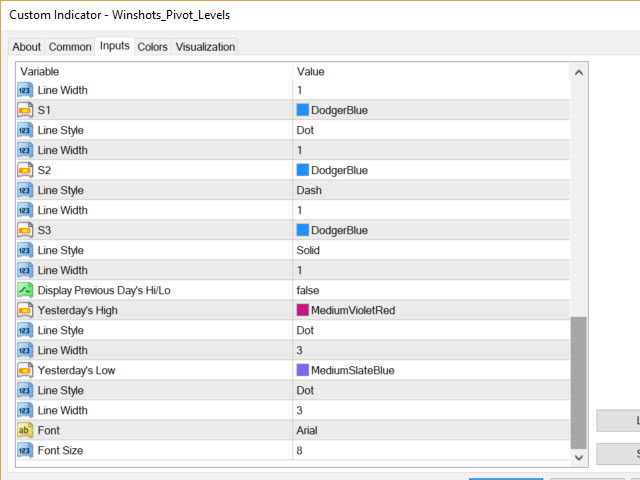Screen dimensions: 640x480
Task: Select the Font Size variable label
Action: [60, 450]
